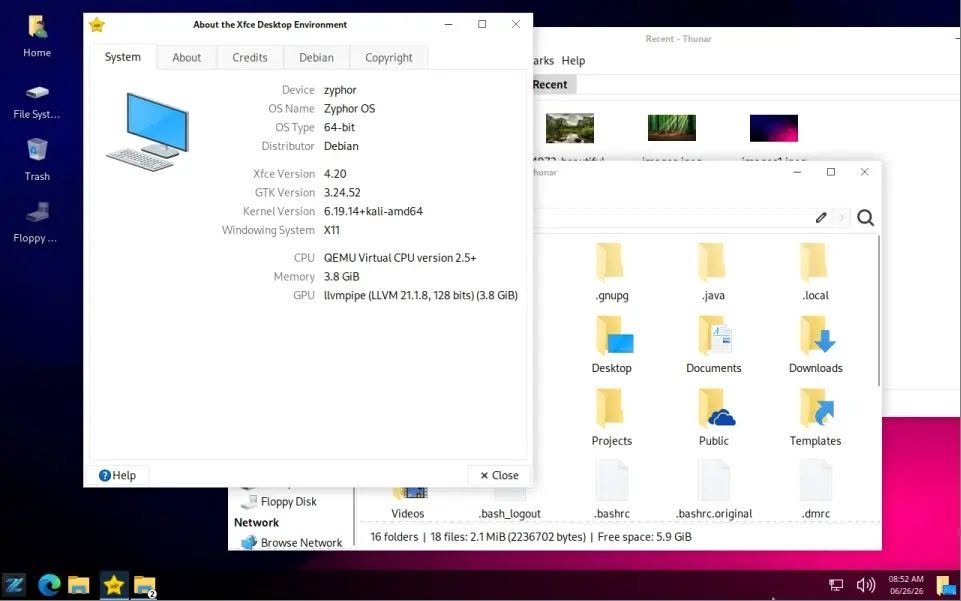Select the Public folder
961x601 pixels.
click(713, 417)
